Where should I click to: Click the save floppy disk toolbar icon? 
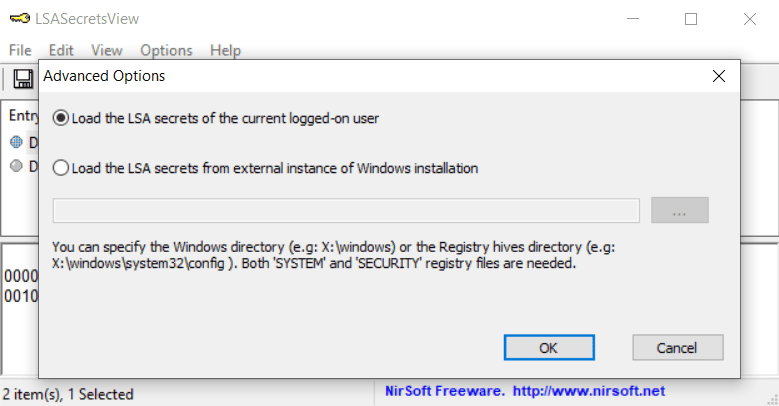(23, 79)
